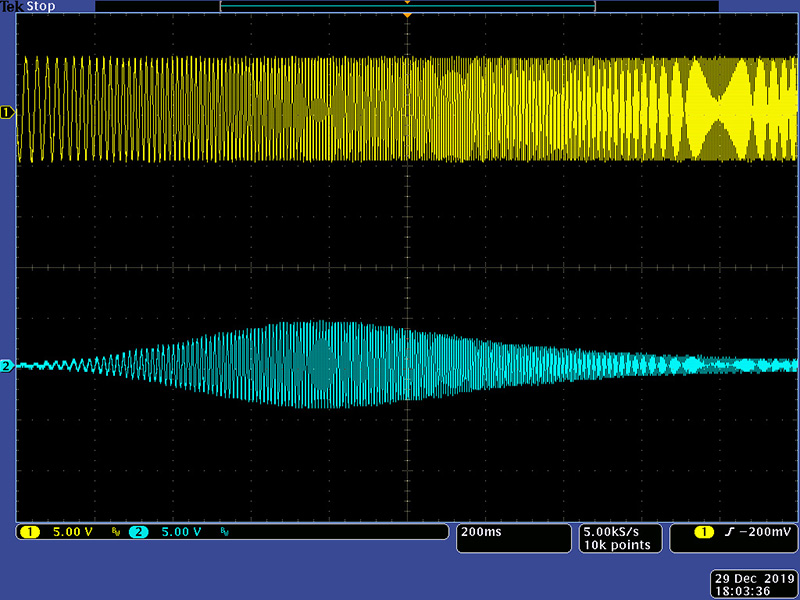The width and height of the screenshot is (800, 600).
Task: Click the channel 2 5.00 V scale readout
Action: tap(181, 532)
